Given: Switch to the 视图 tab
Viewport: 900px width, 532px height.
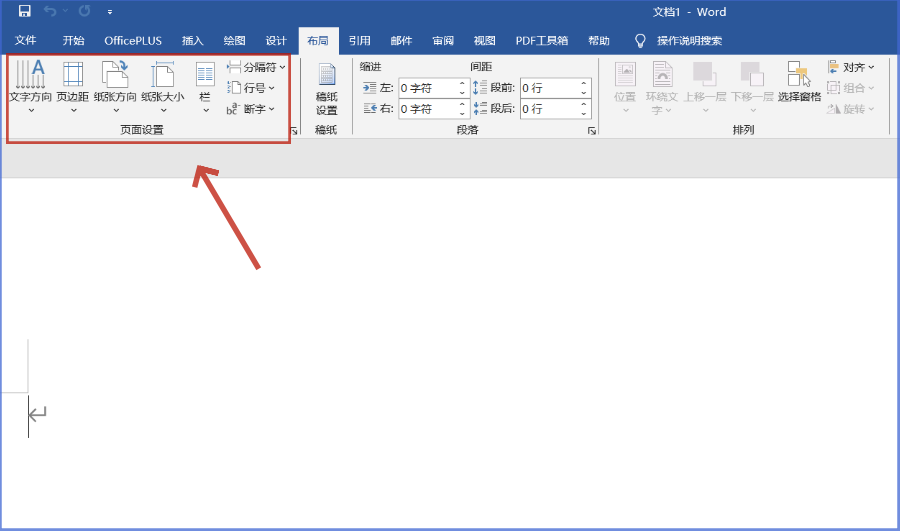Looking at the screenshot, I should [484, 41].
